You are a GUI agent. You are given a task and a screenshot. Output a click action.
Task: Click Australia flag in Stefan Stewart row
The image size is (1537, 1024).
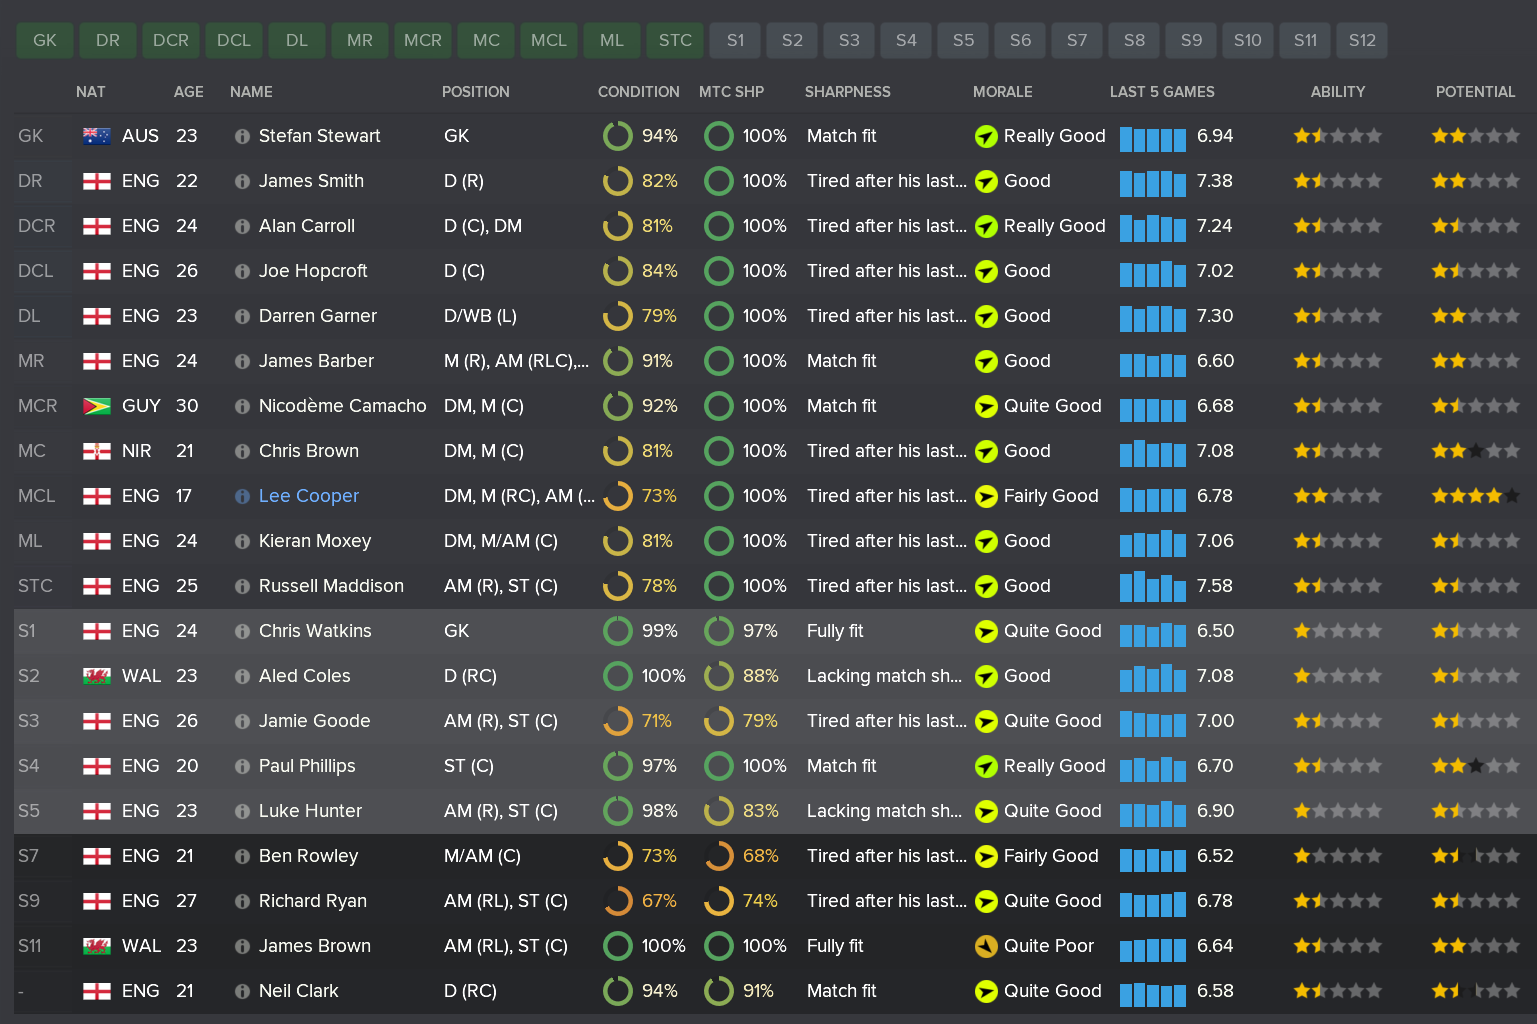coord(97,137)
